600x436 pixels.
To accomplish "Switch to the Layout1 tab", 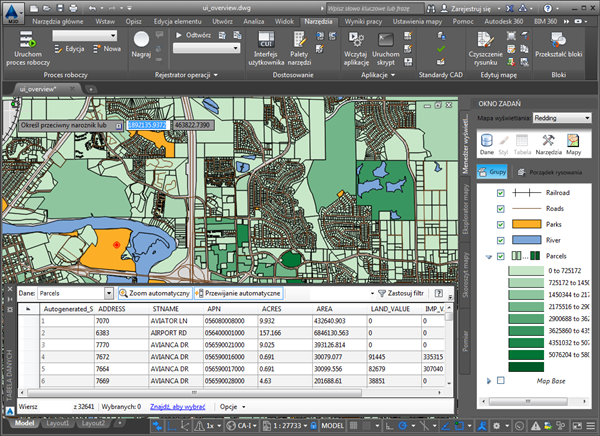I will click(x=59, y=424).
